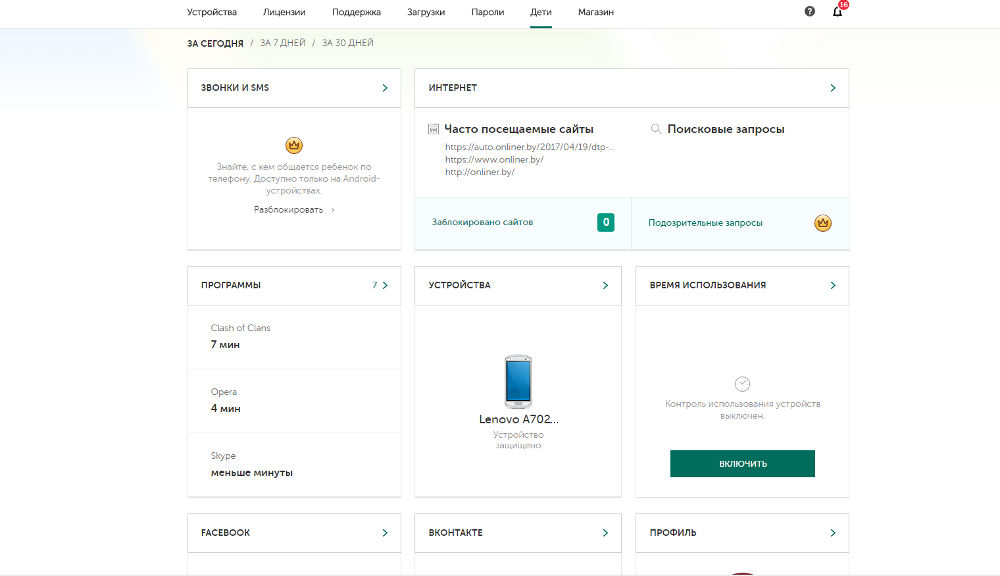Image resolution: width=1000 pixels, height=576 pixels.
Task: Click the help question mark icon
Action: (x=809, y=12)
